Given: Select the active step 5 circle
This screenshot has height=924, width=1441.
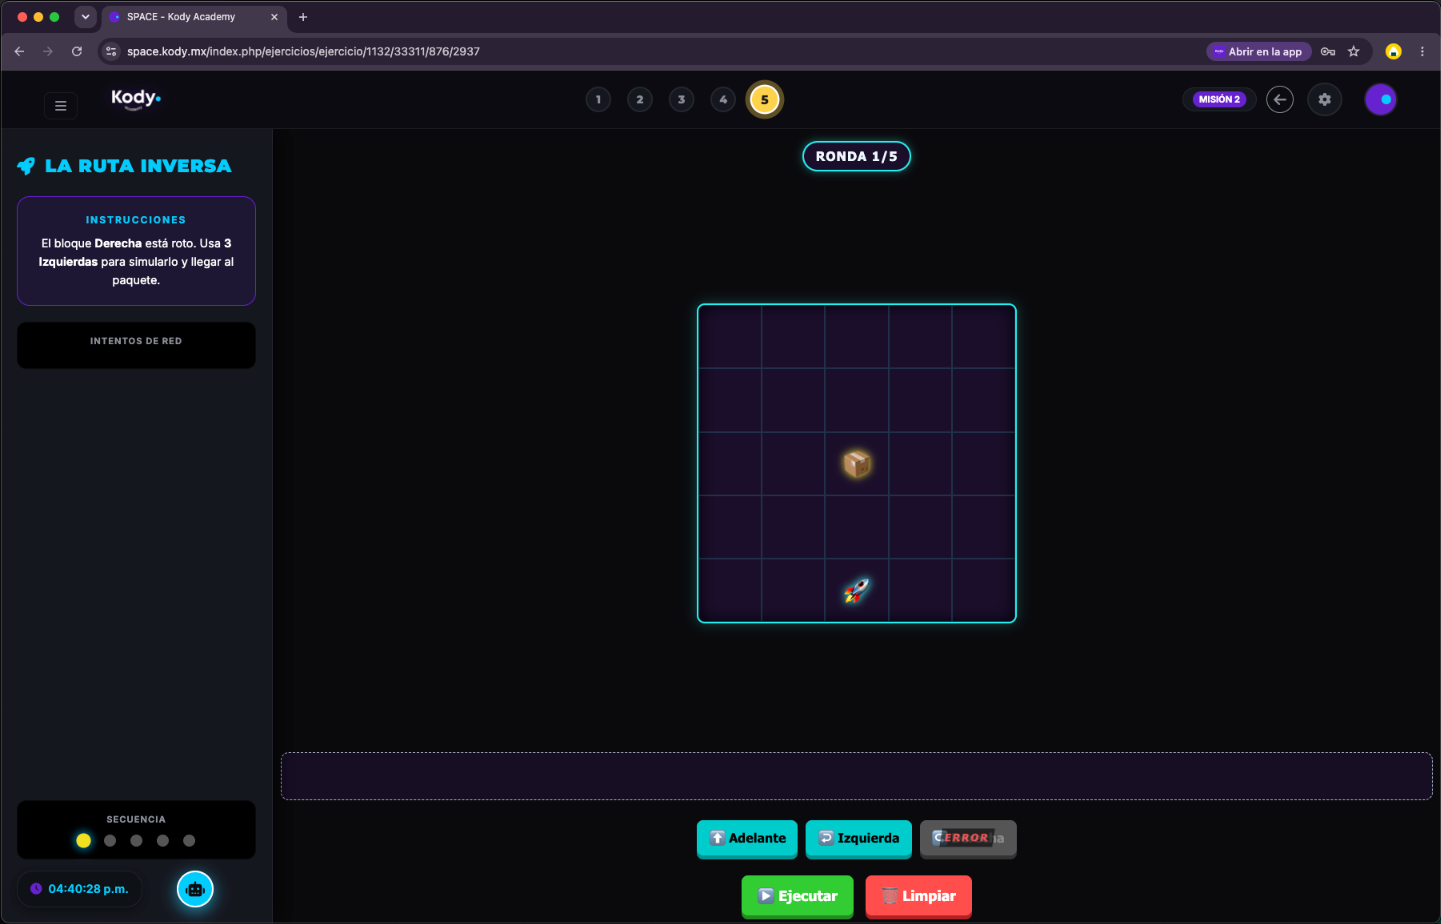Looking at the screenshot, I should [x=765, y=99].
